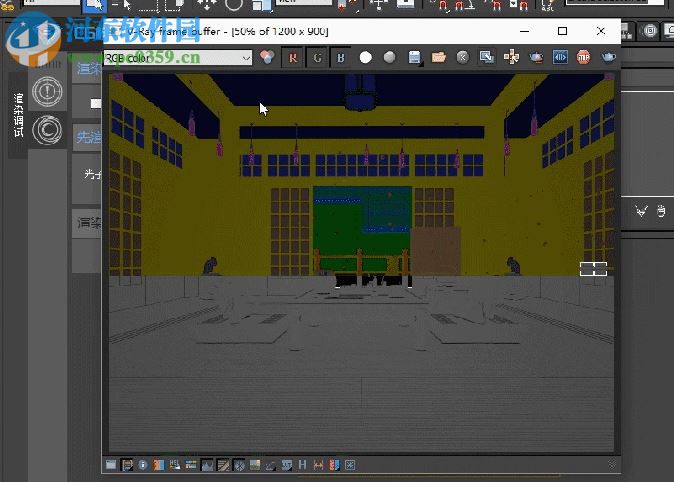674x482 pixels.
Task: Click branching arrow icon in right panel
Action: 641,211
